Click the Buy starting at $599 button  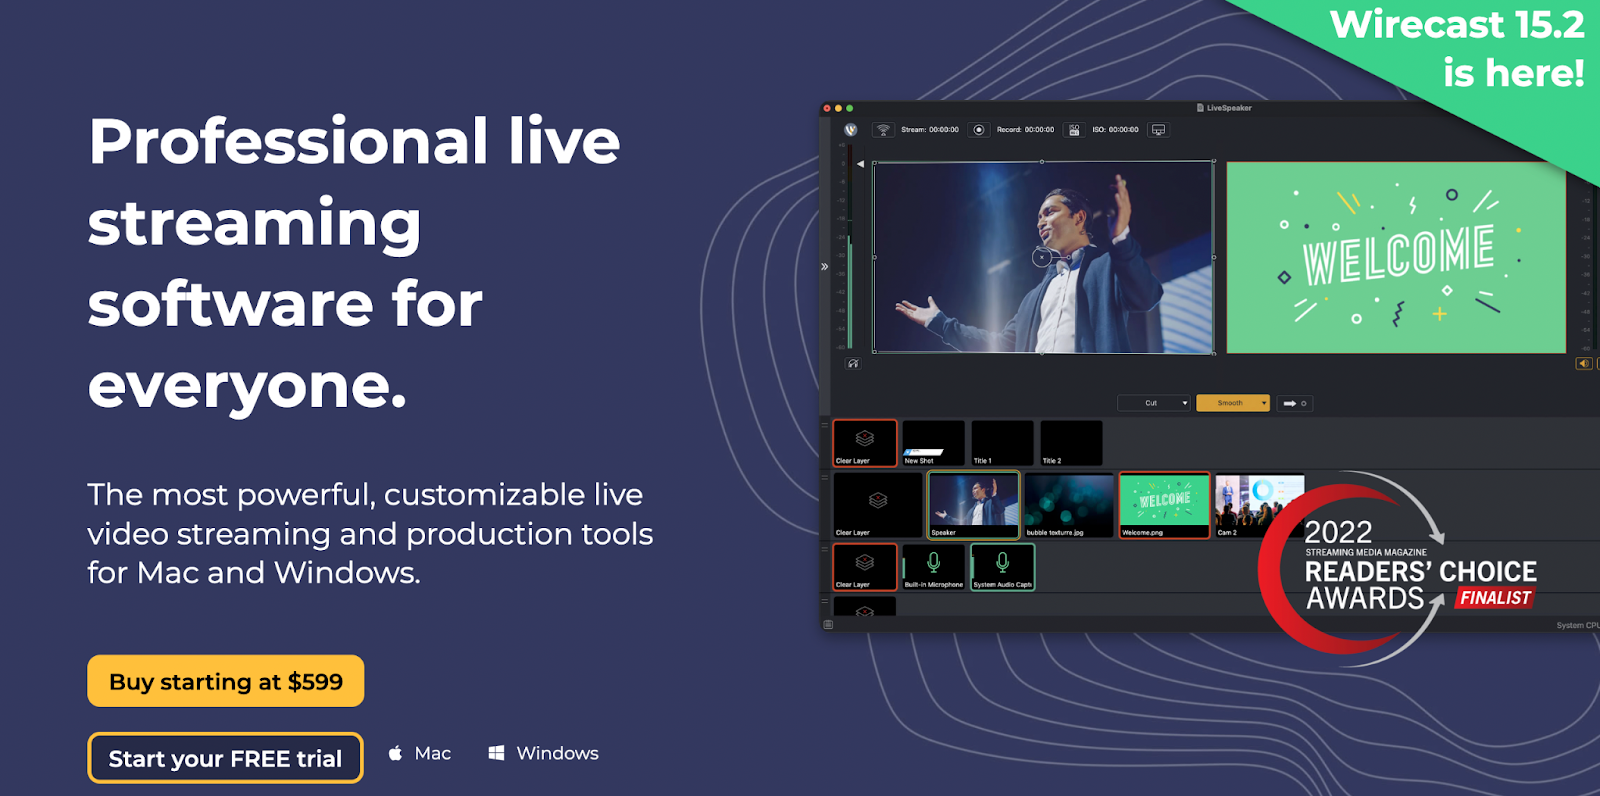[x=226, y=681]
